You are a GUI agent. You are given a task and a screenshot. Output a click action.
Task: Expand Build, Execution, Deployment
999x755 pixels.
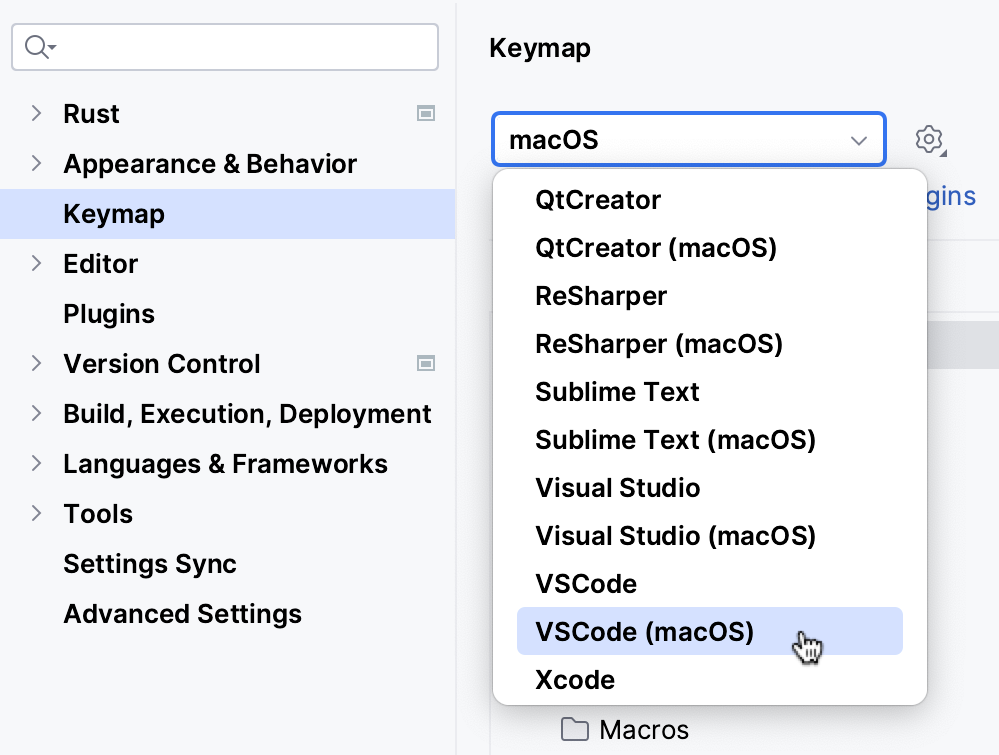[36, 413]
